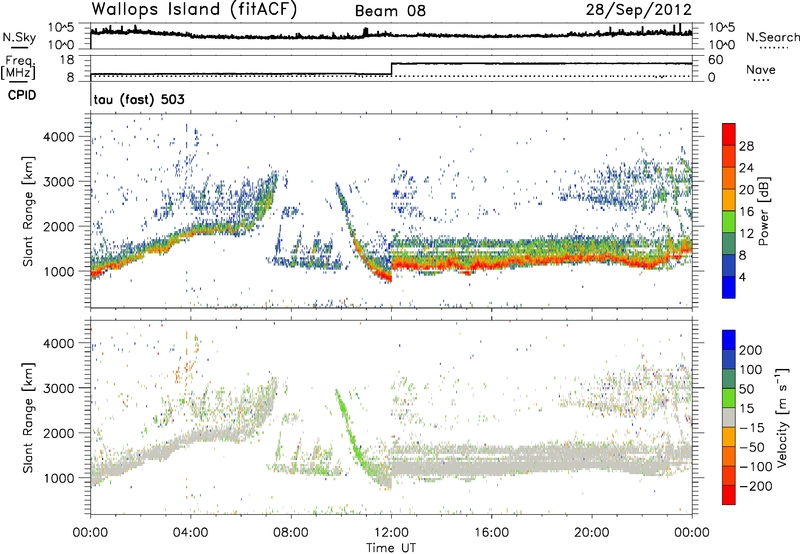Click the '-200' tick on the velocity colorbar

tap(756, 486)
